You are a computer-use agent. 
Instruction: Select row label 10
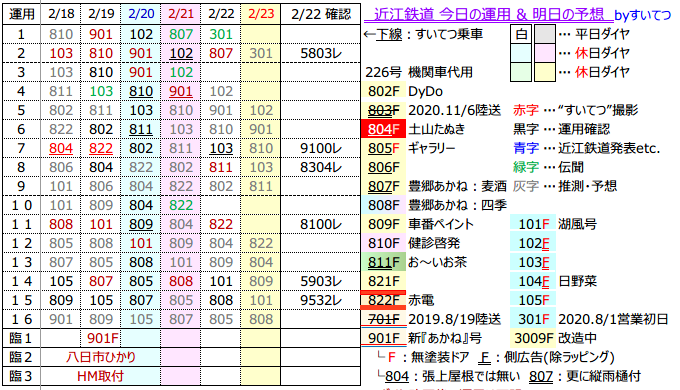point(21,205)
